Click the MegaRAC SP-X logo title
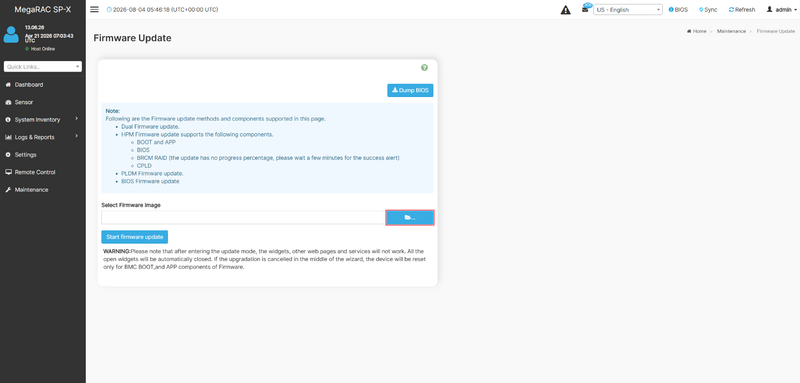800x383 pixels. (x=43, y=10)
